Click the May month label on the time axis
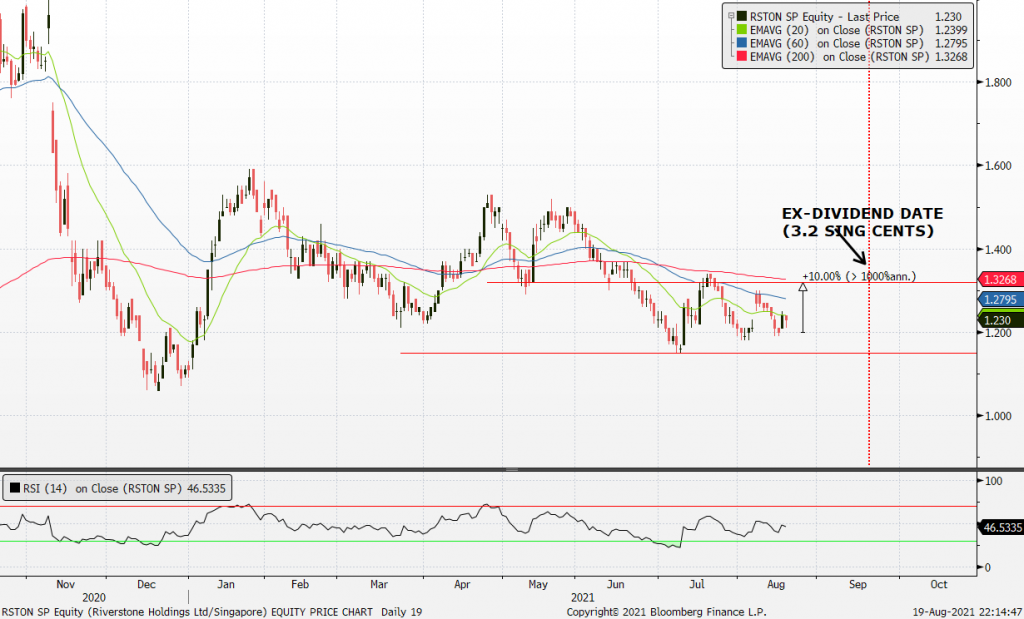Viewport: 1024px width, 619px height. pyautogui.click(x=538, y=584)
